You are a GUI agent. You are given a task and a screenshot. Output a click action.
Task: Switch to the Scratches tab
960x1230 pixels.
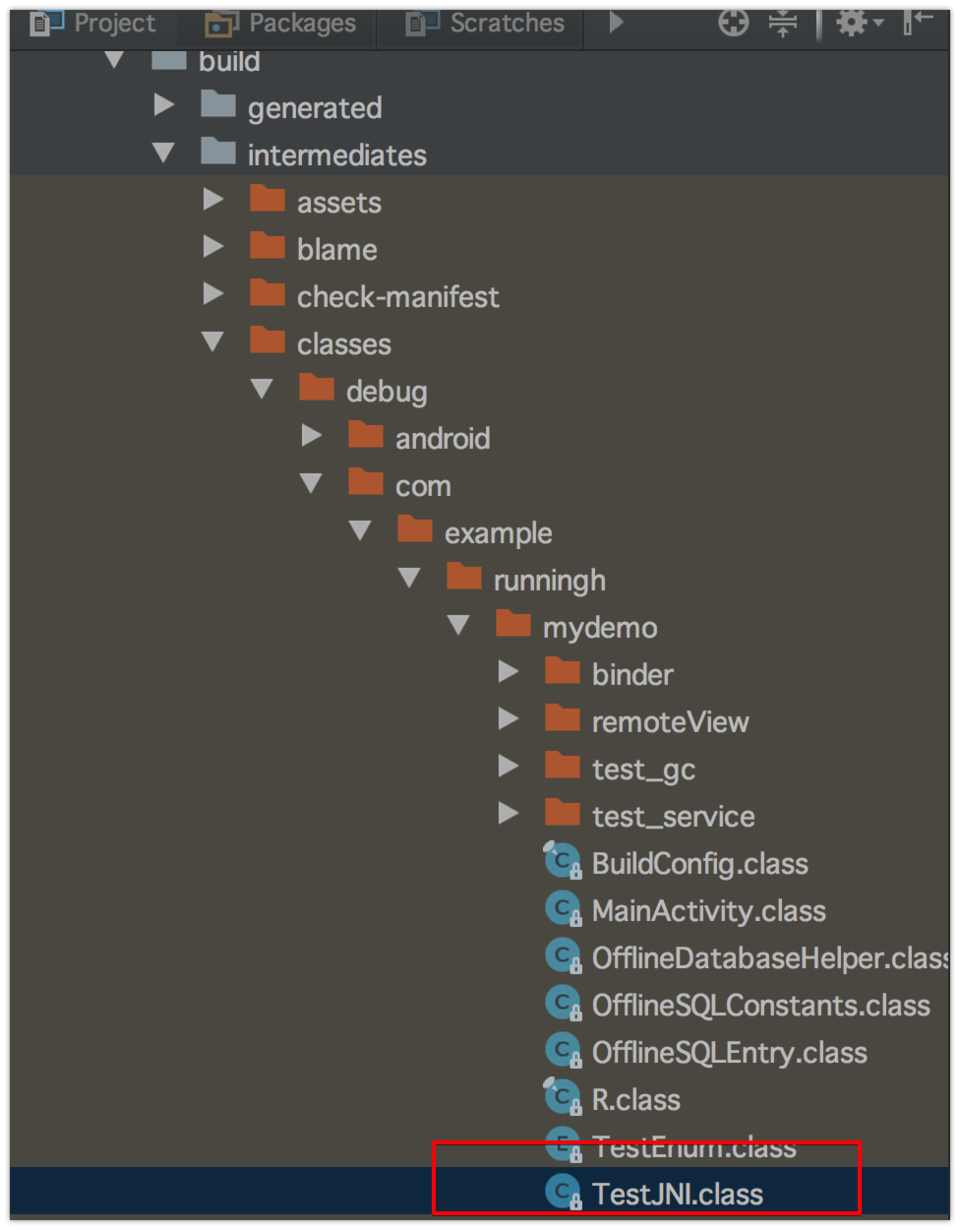tap(486, 22)
